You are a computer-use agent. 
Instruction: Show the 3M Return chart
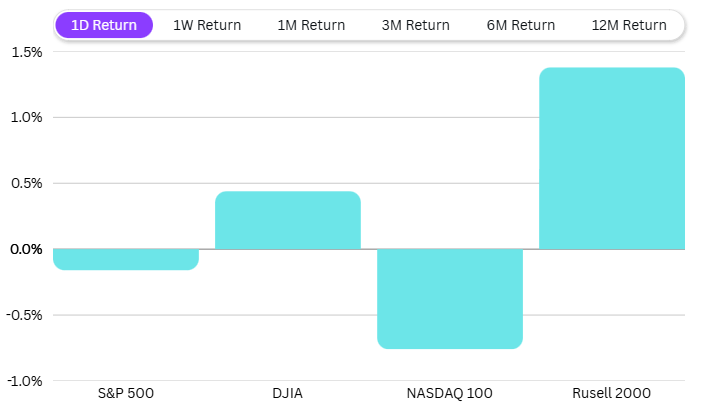coord(415,25)
